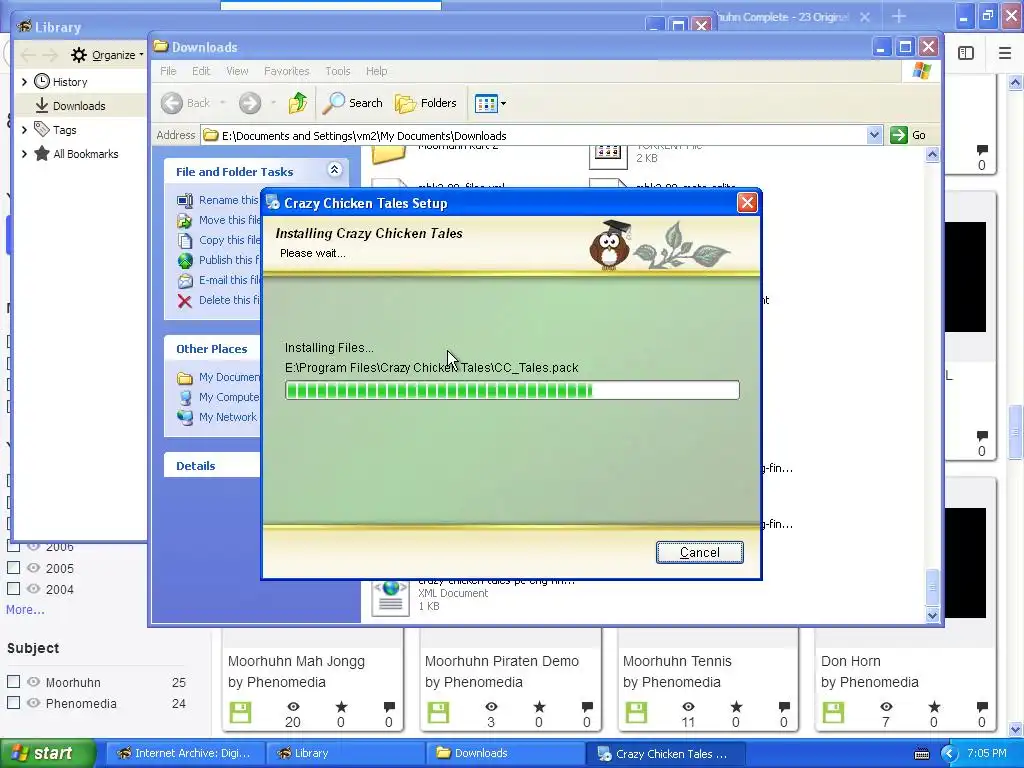The image size is (1024, 768).
Task: Click the History clock icon in Library
Action: (x=42, y=82)
